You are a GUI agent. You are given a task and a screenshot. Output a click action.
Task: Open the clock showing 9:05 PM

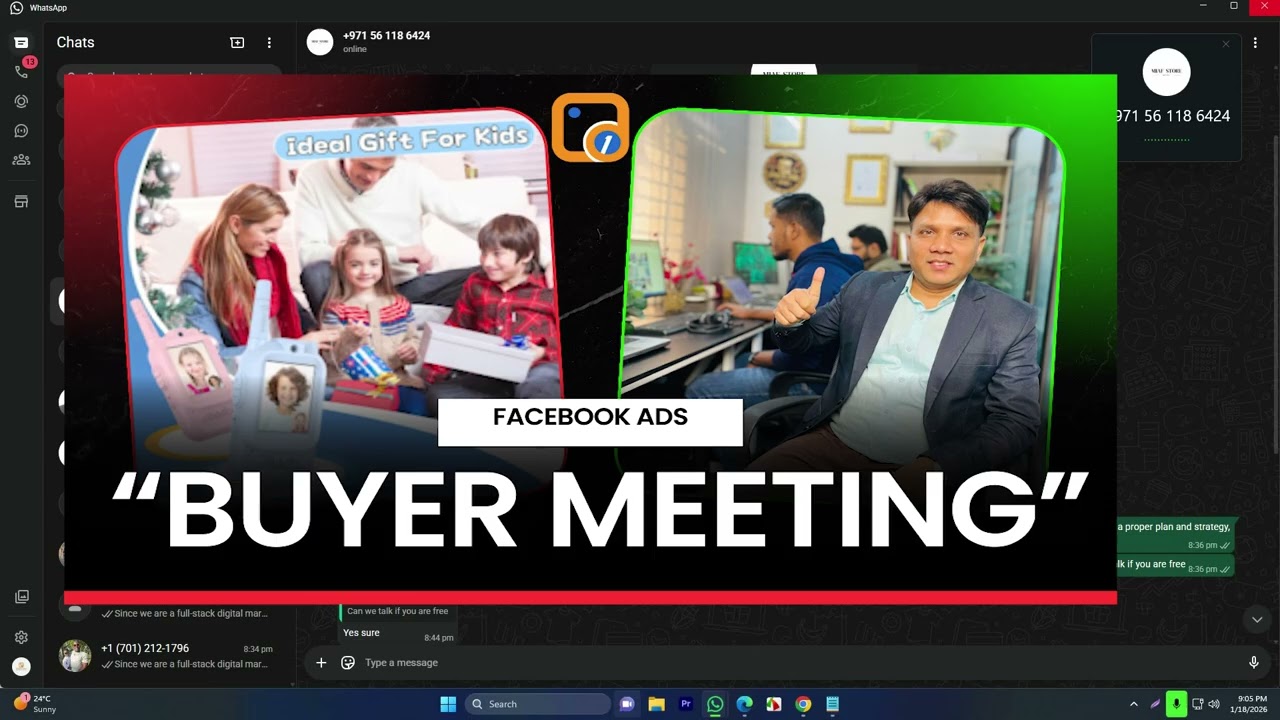pyautogui.click(x=1251, y=704)
